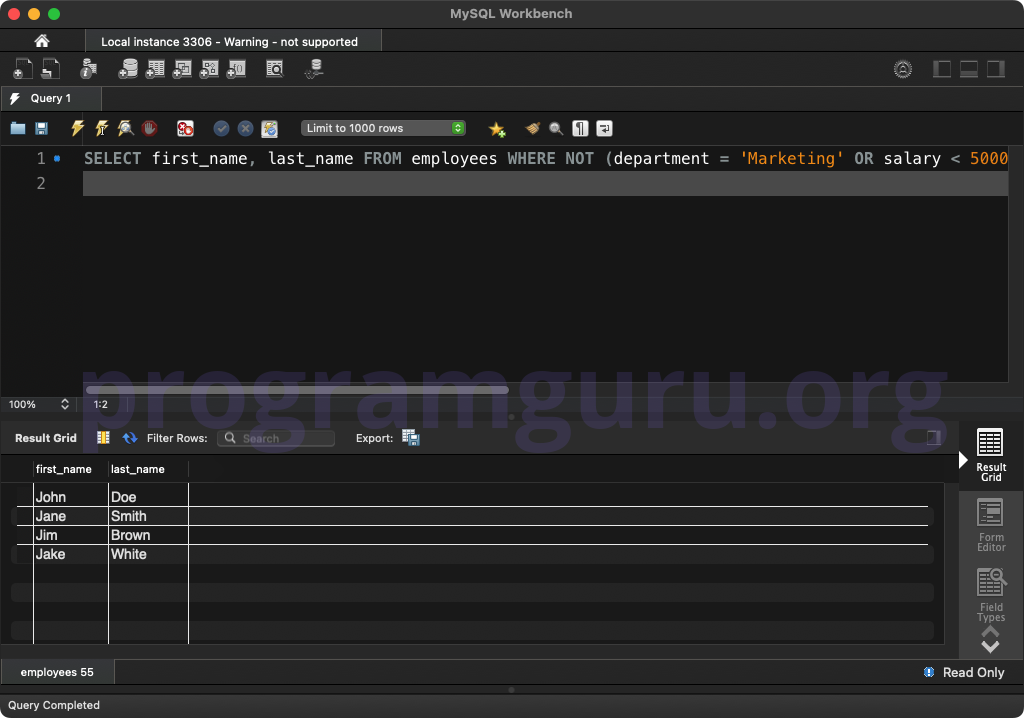Select the Smith cell
1024x718 pixels.
pos(148,516)
